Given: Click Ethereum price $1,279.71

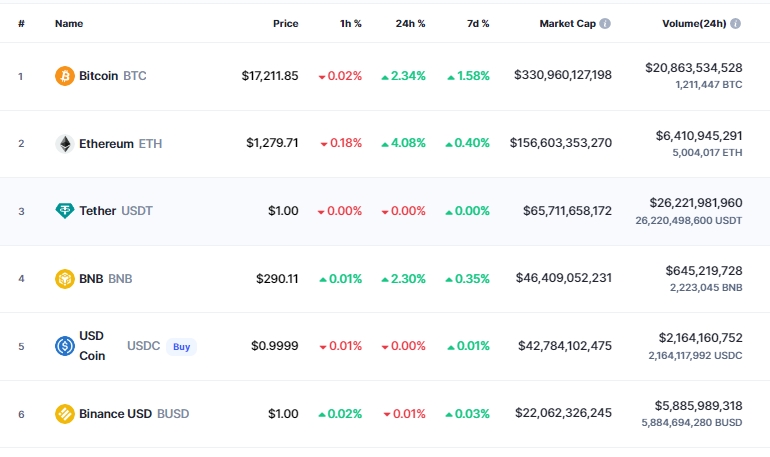Looking at the screenshot, I should [x=272, y=143].
